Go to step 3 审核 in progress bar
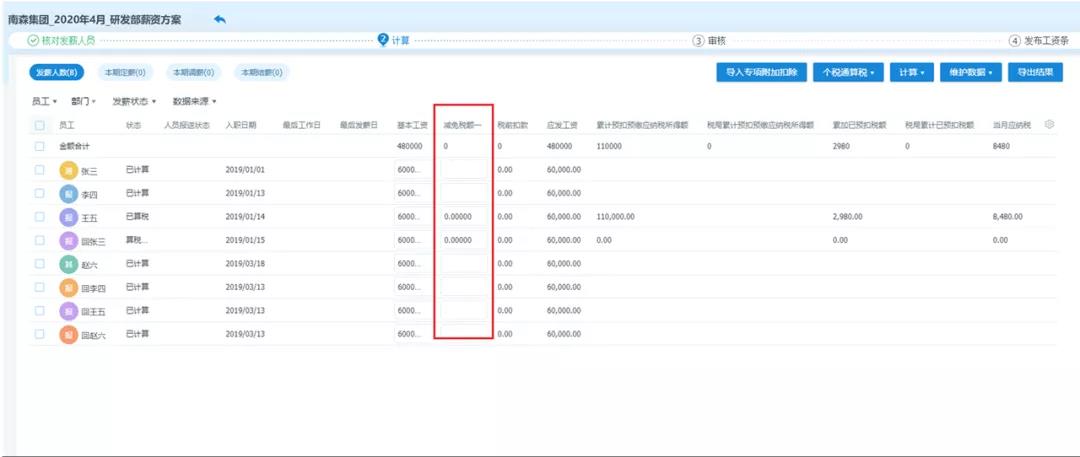 pyautogui.click(x=709, y=41)
